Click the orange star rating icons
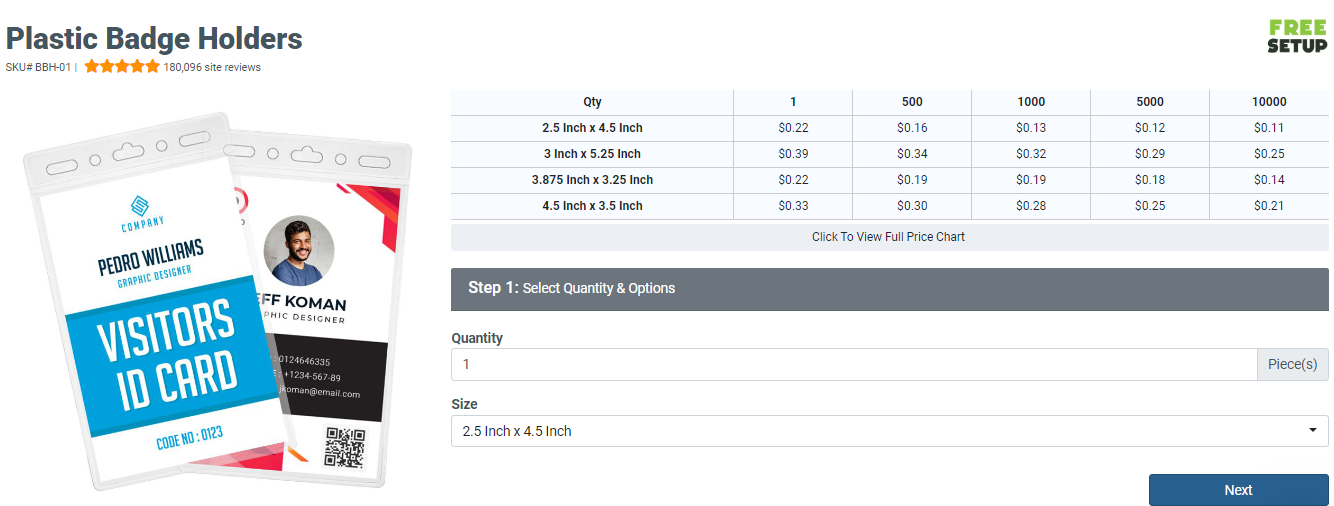This screenshot has height=506, width=1334. tap(122, 67)
